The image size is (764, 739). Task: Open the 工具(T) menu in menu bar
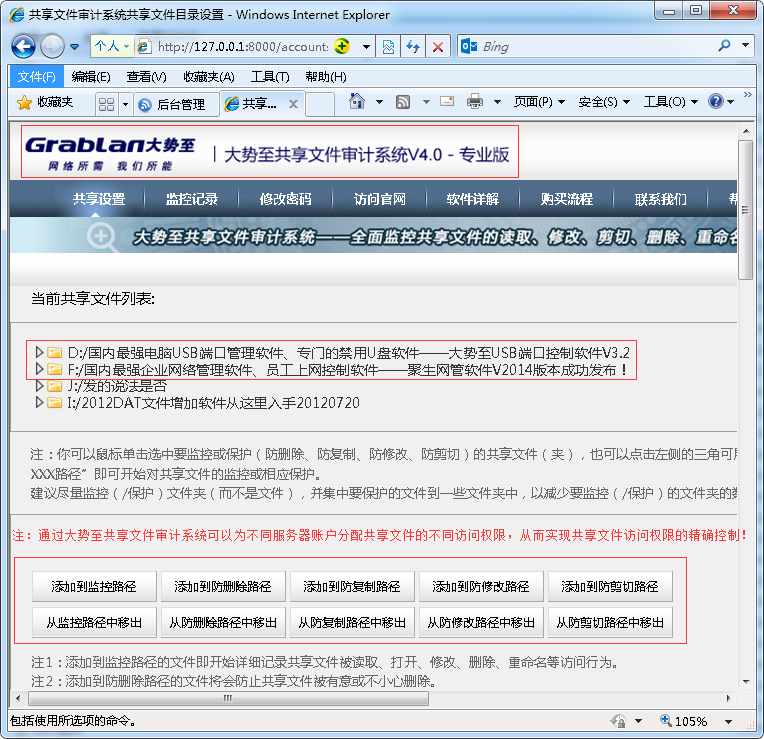[x=269, y=77]
